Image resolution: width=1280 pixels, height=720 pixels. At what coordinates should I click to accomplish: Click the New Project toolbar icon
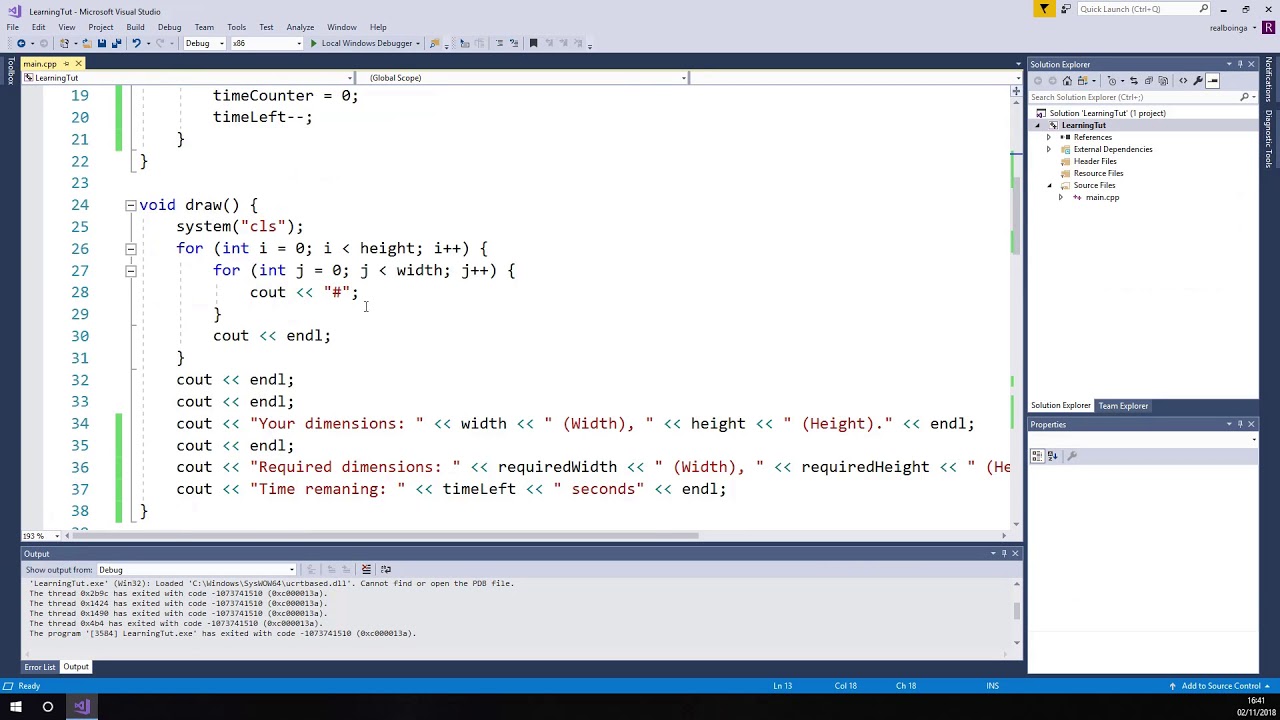tap(64, 43)
